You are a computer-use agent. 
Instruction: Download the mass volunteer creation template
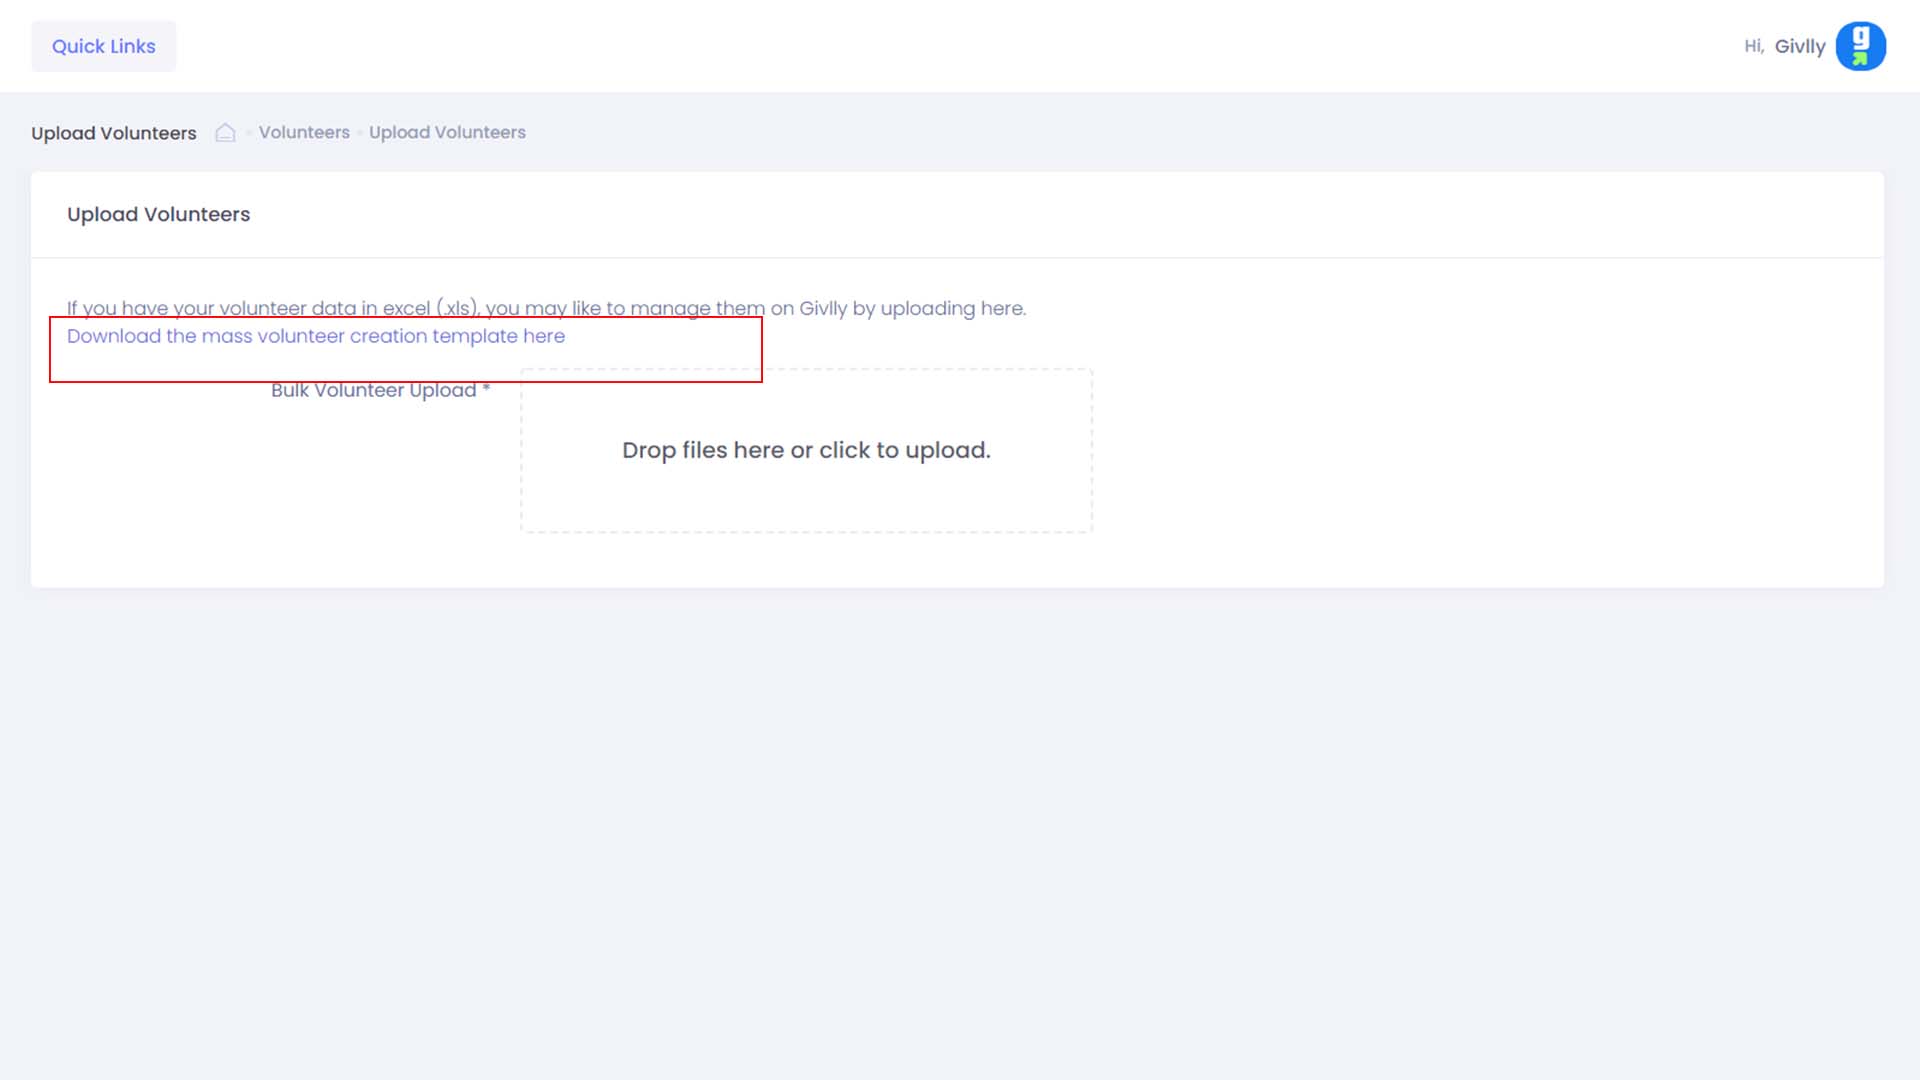[x=315, y=336]
